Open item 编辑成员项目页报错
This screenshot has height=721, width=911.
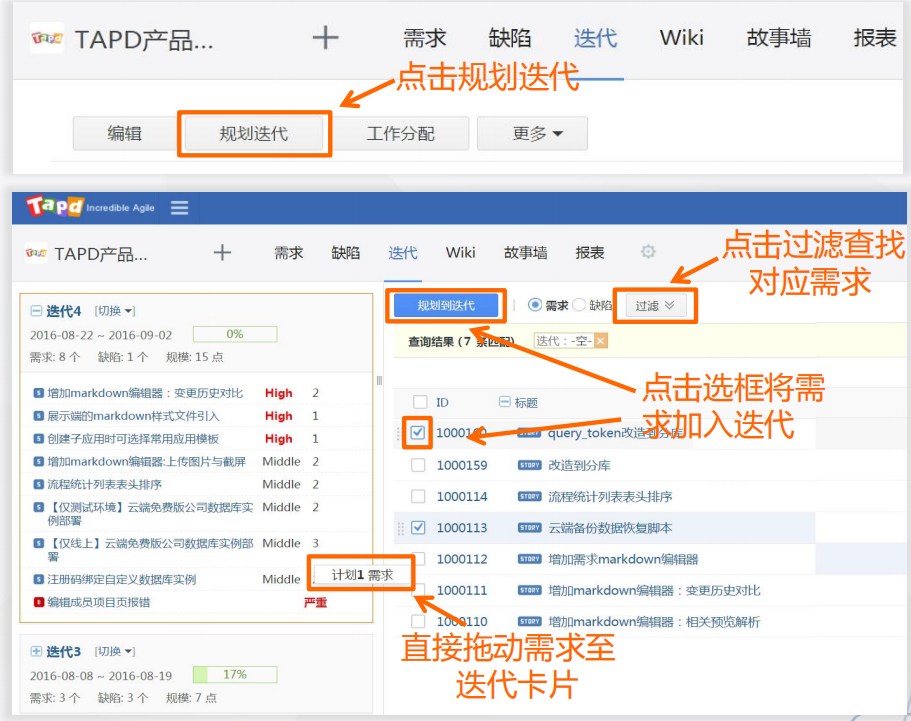[99, 602]
